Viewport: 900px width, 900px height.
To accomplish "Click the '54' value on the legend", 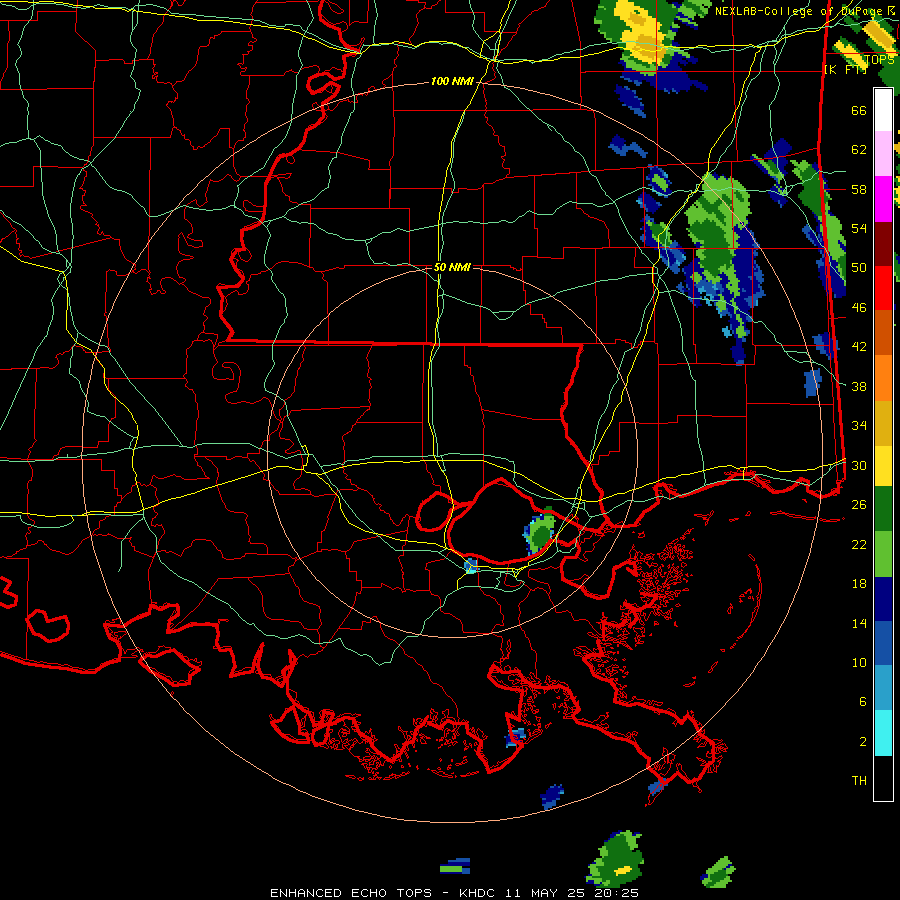I will (859, 228).
